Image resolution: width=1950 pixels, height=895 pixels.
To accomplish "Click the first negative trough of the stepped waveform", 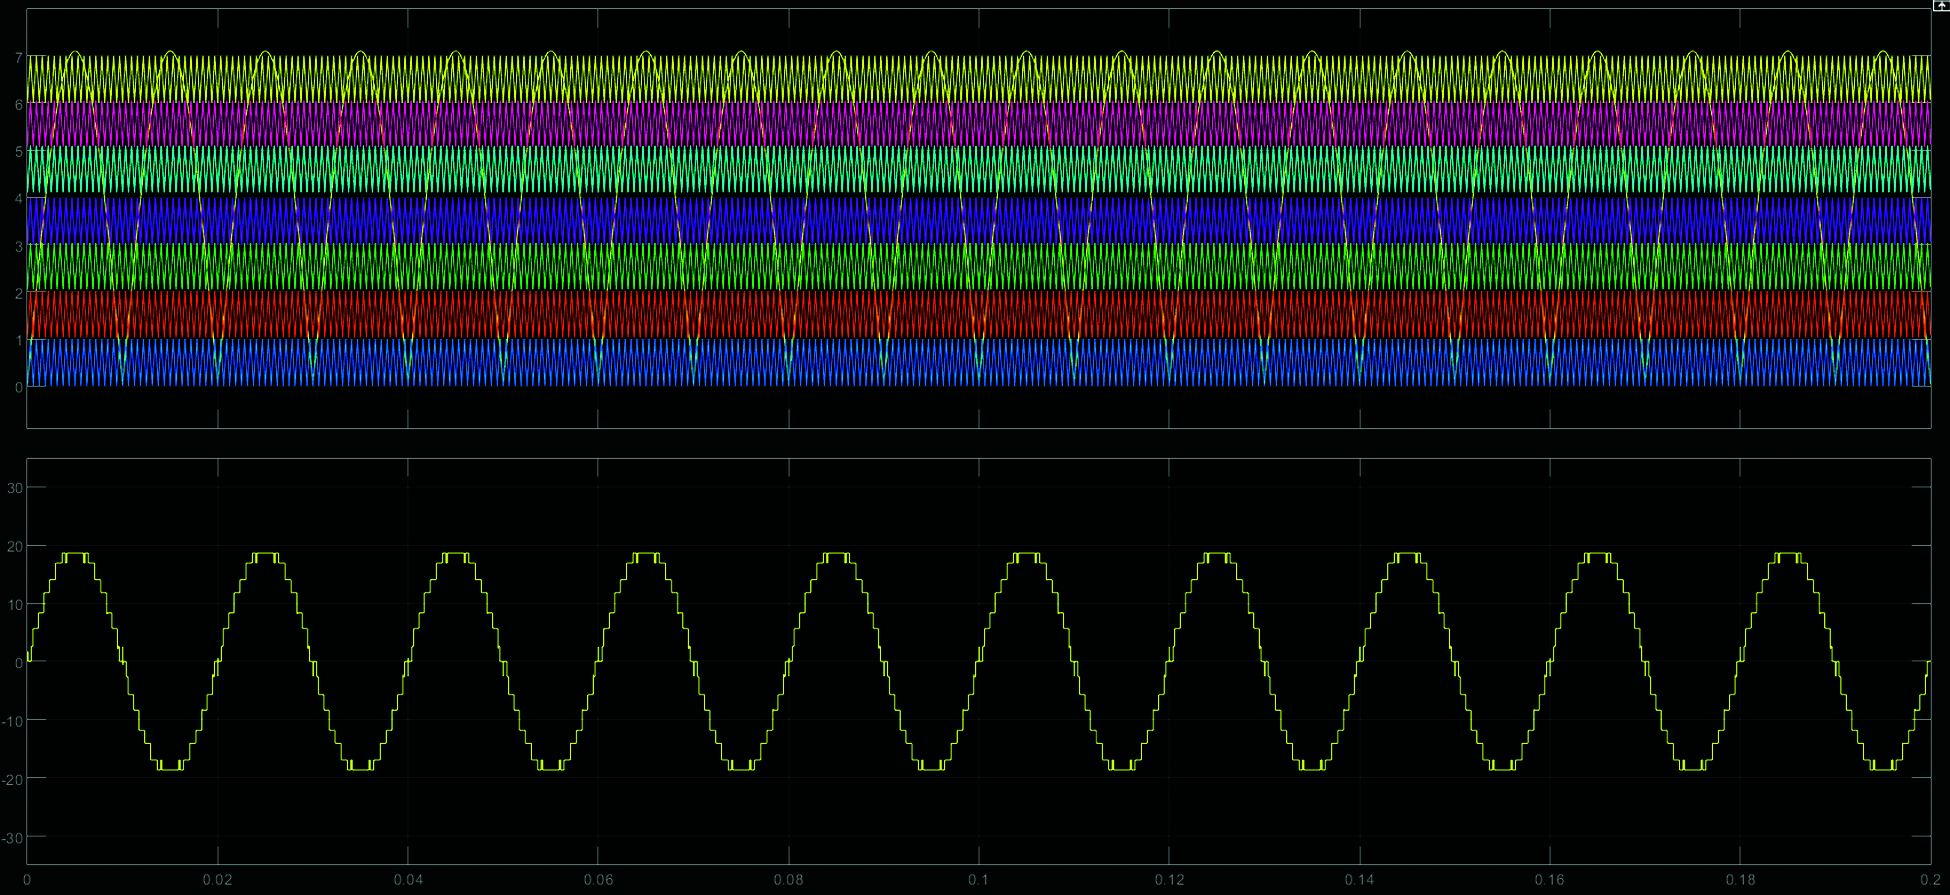I will pyautogui.click(x=170, y=767).
